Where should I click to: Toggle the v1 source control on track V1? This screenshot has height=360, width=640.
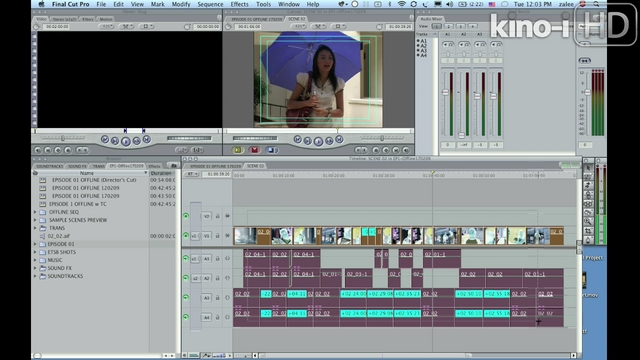point(195,236)
